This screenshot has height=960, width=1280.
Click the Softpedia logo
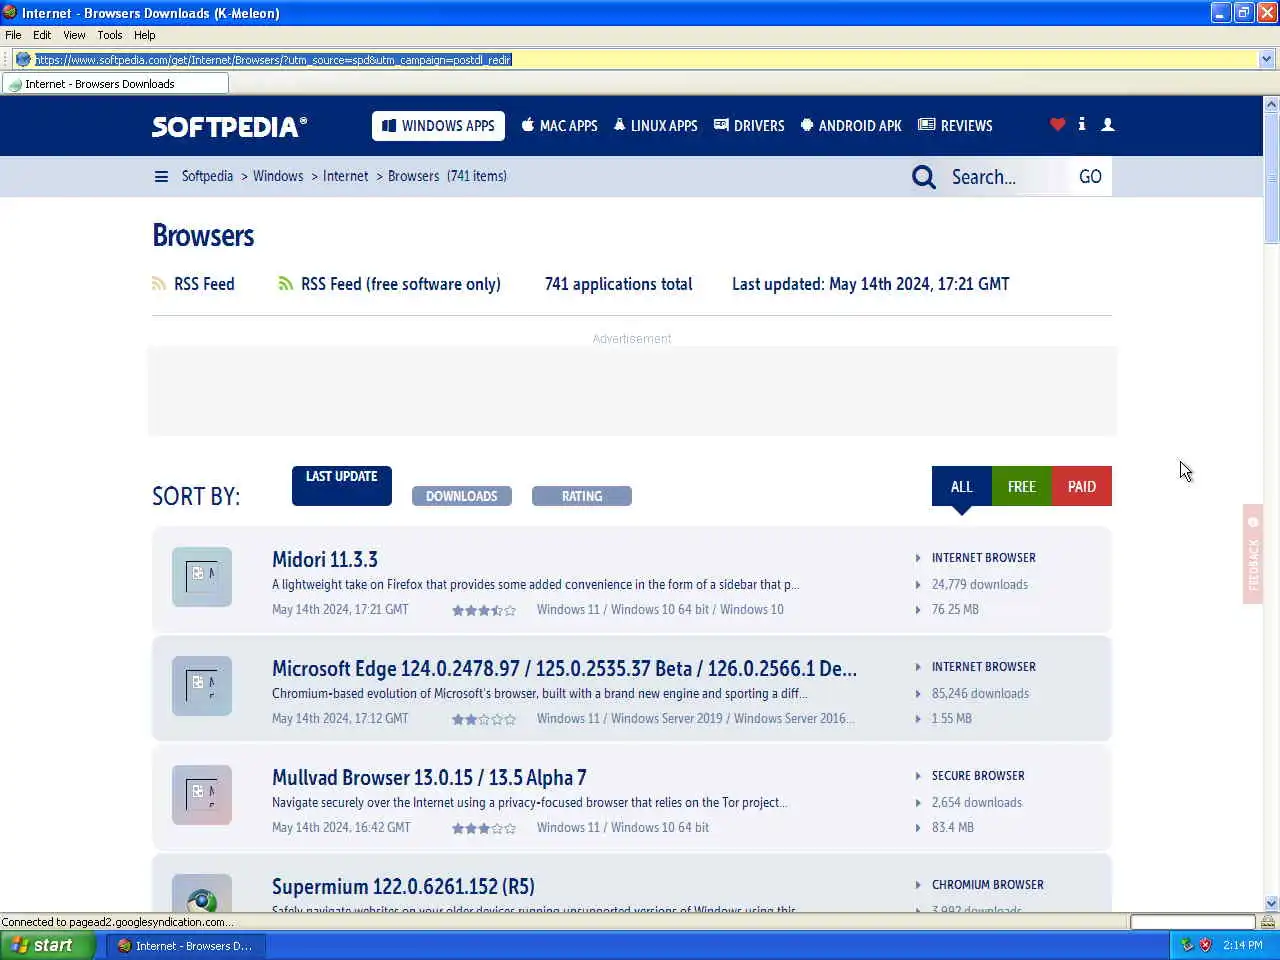click(x=229, y=126)
